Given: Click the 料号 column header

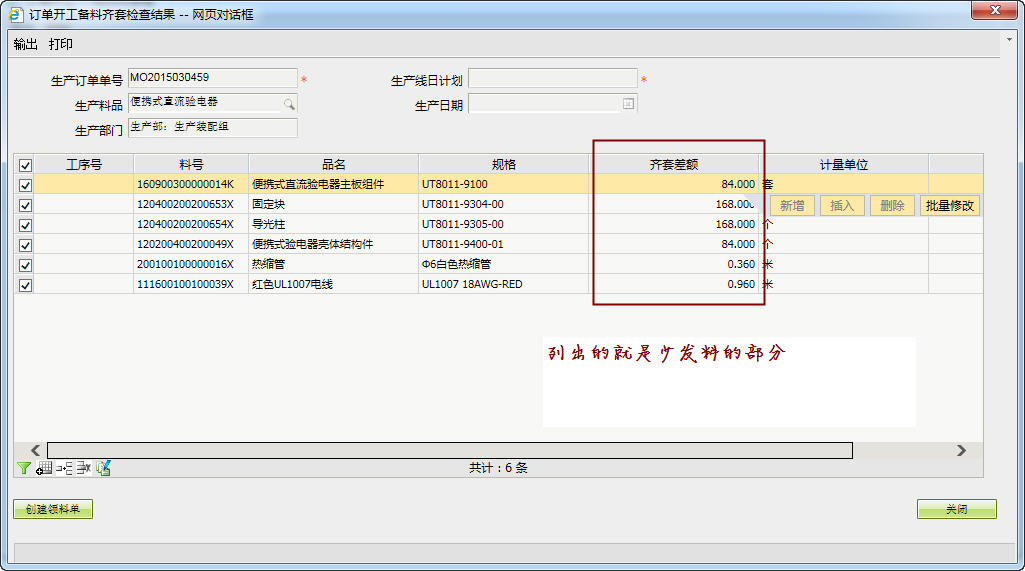Looking at the screenshot, I should click(x=191, y=165).
